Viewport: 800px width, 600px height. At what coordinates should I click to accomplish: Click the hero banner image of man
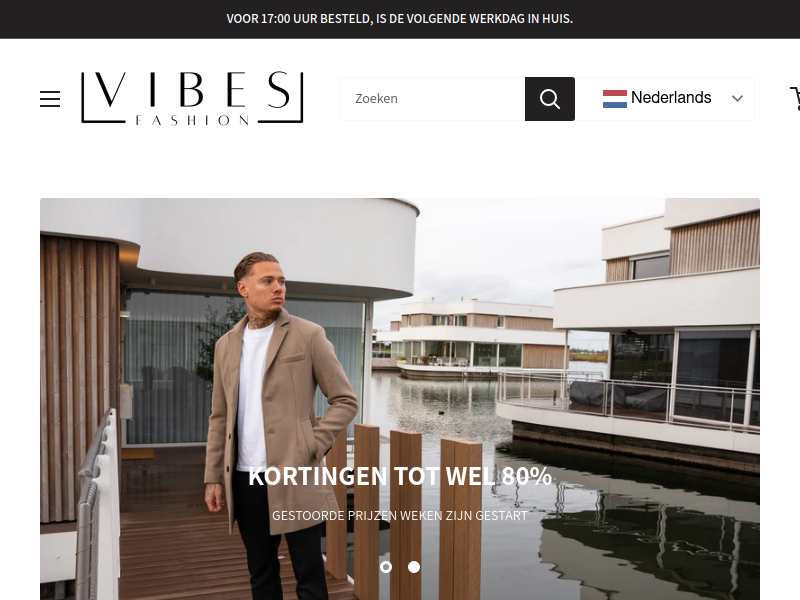tap(400, 399)
